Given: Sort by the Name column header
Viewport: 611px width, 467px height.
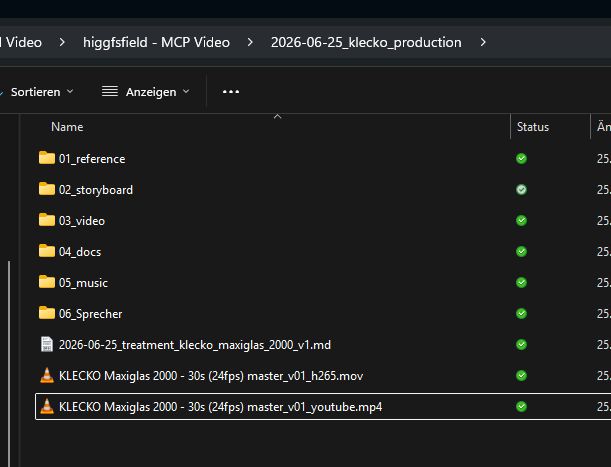Looking at the screenshot, I should coord(67,127).
